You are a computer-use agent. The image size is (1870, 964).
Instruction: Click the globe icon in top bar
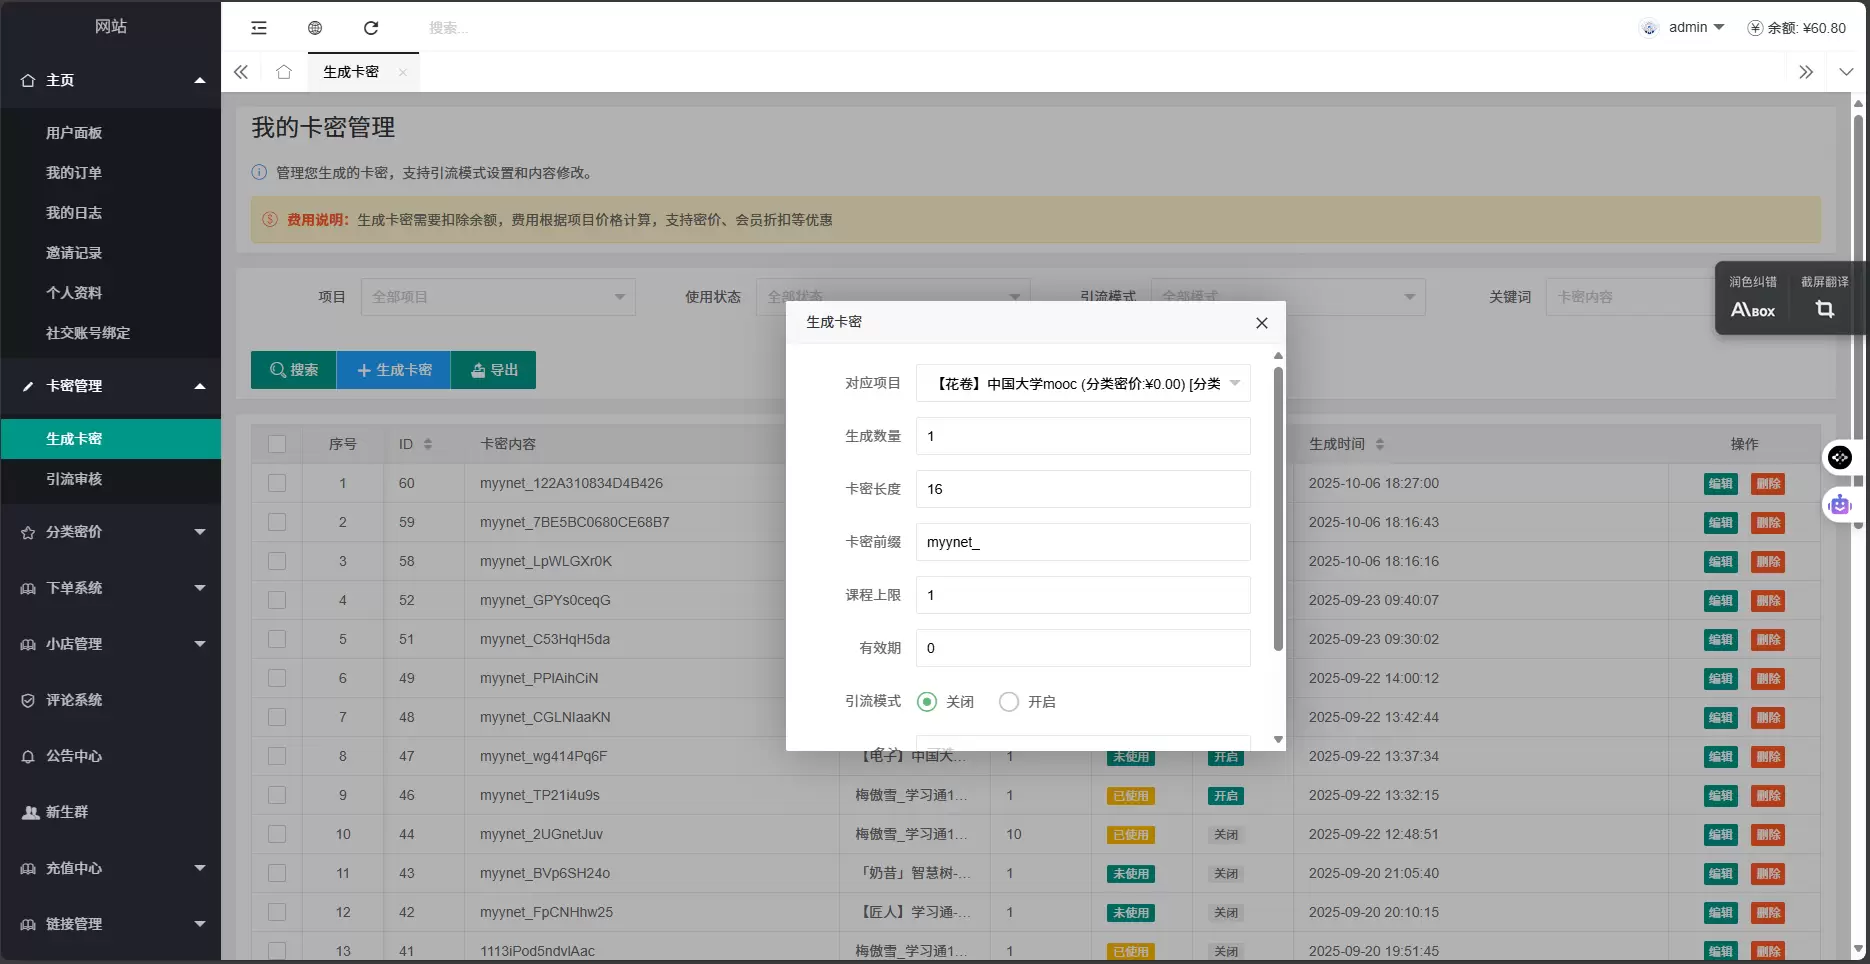coord(315,28)
